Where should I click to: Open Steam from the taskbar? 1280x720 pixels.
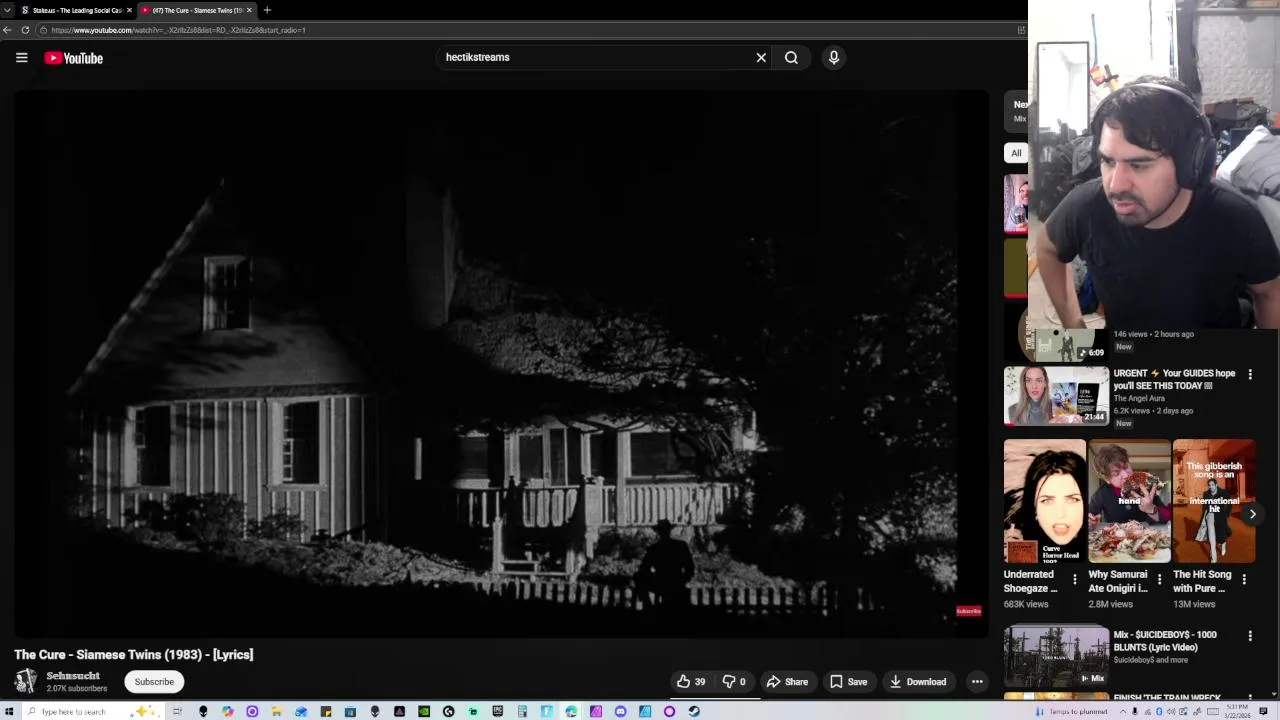tap(693, 711)
